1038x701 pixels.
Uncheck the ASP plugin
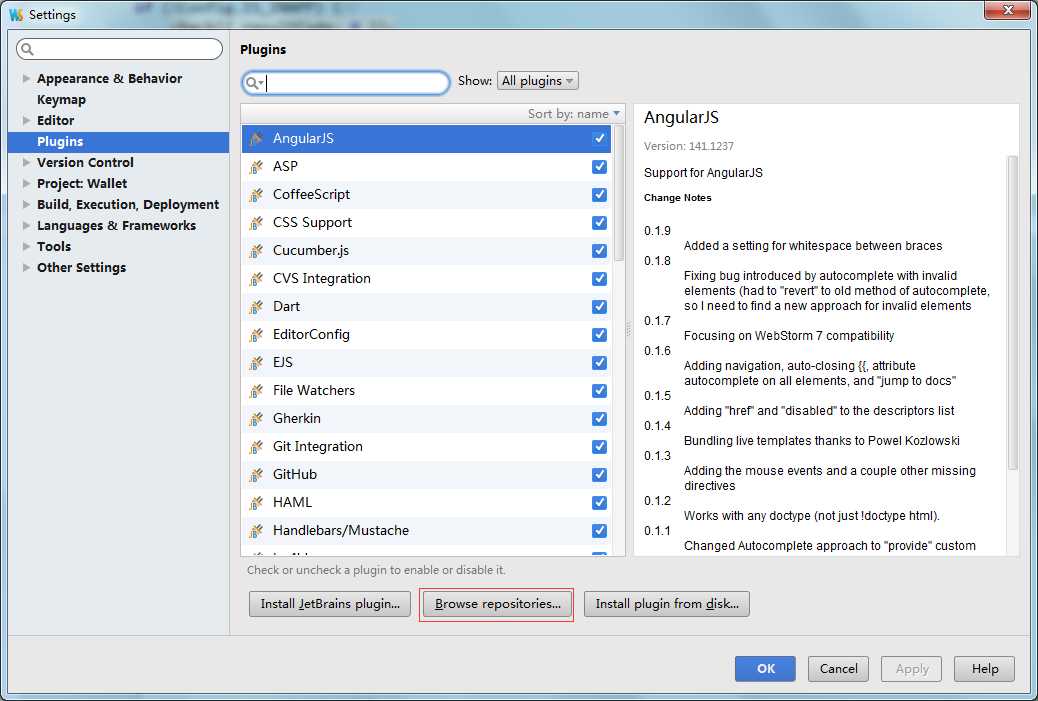tap(599, 167)
